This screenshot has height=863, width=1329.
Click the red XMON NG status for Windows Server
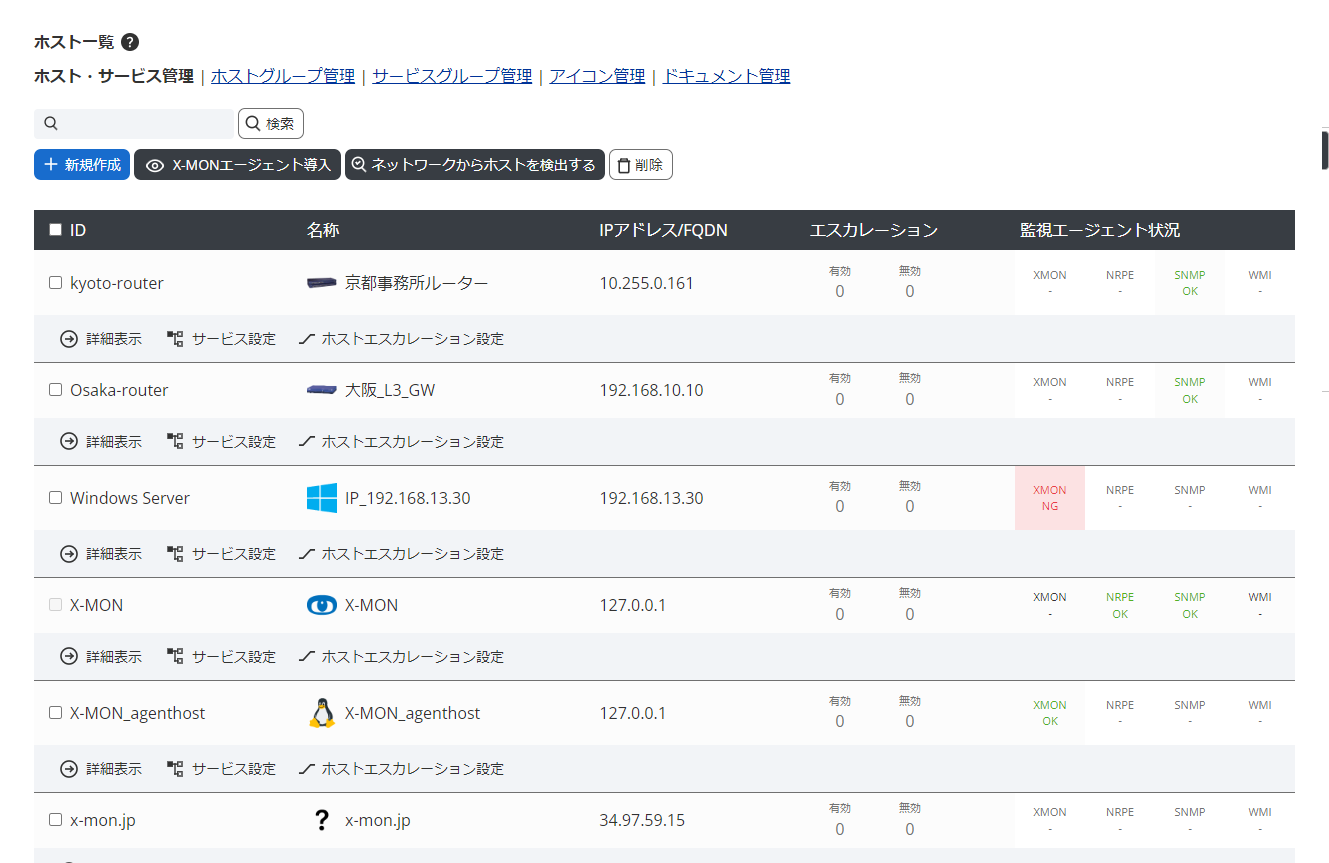click(x=1050, y=498)
